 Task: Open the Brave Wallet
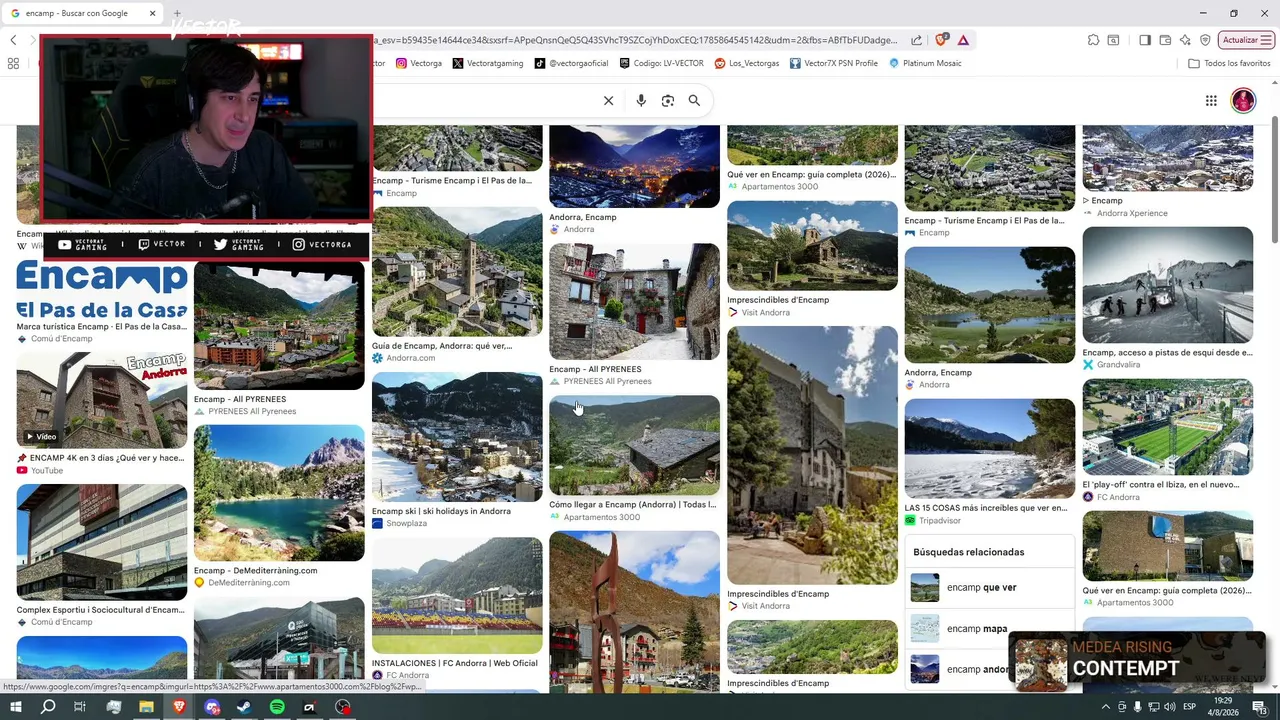[1165, 40]
